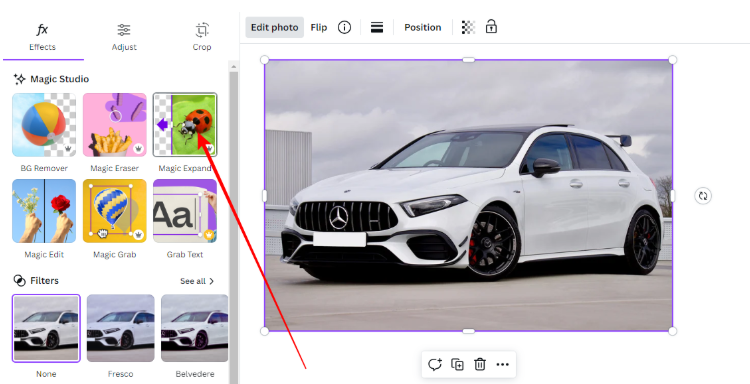Select the Grab Text tool

[185, 211]
